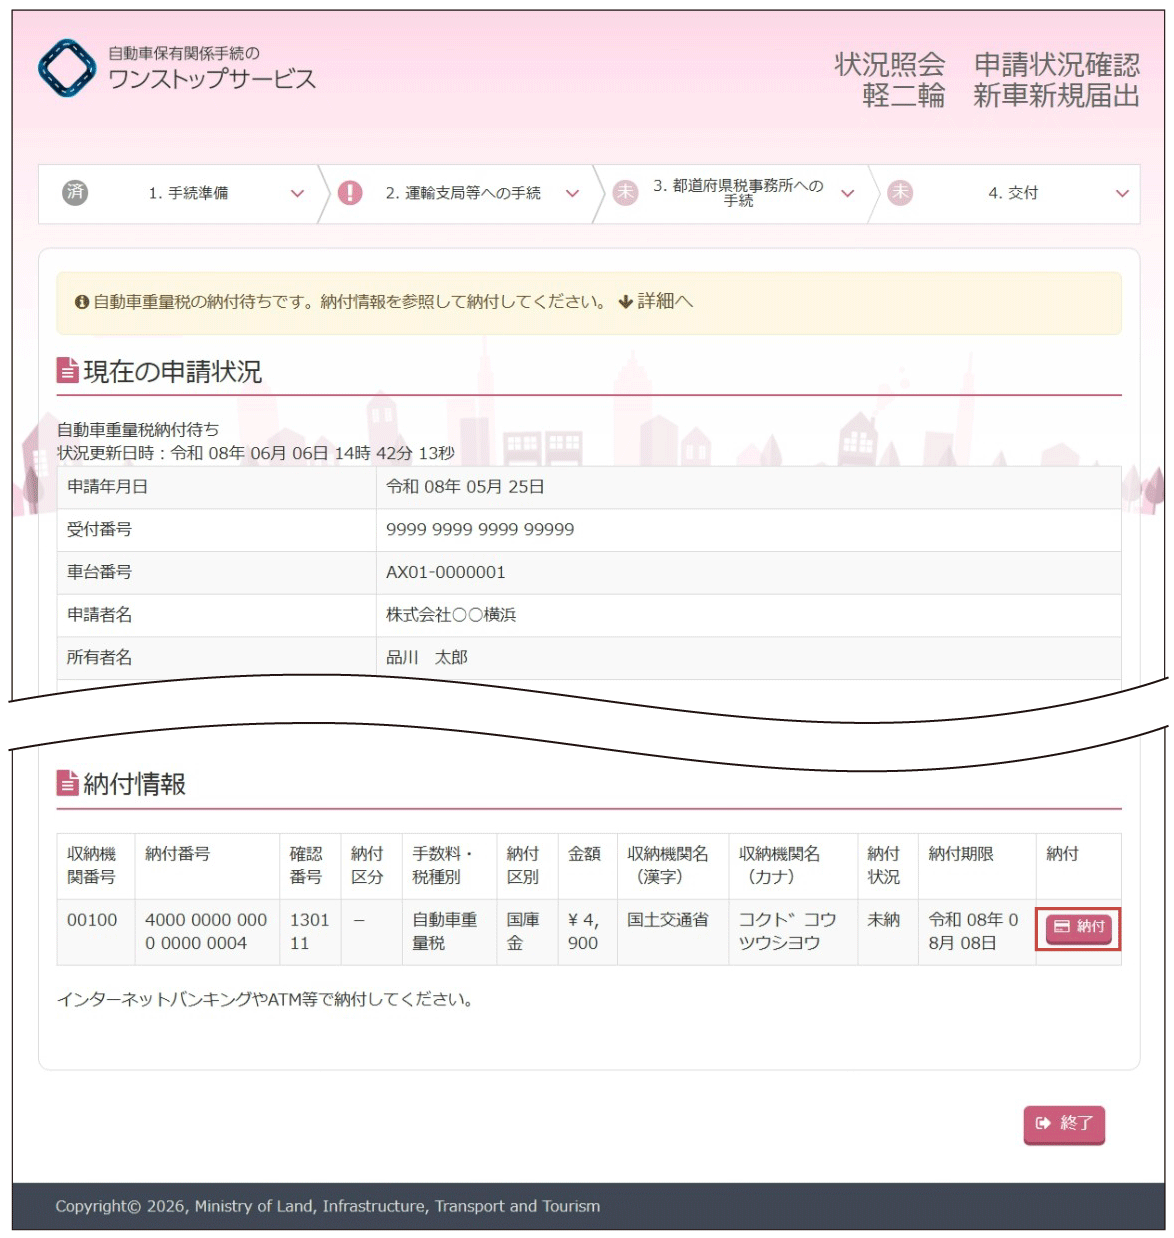Click the red exclamation icon on step 2
The width and height of the screenshot is (1174, 1238).
tap(350, 192)
